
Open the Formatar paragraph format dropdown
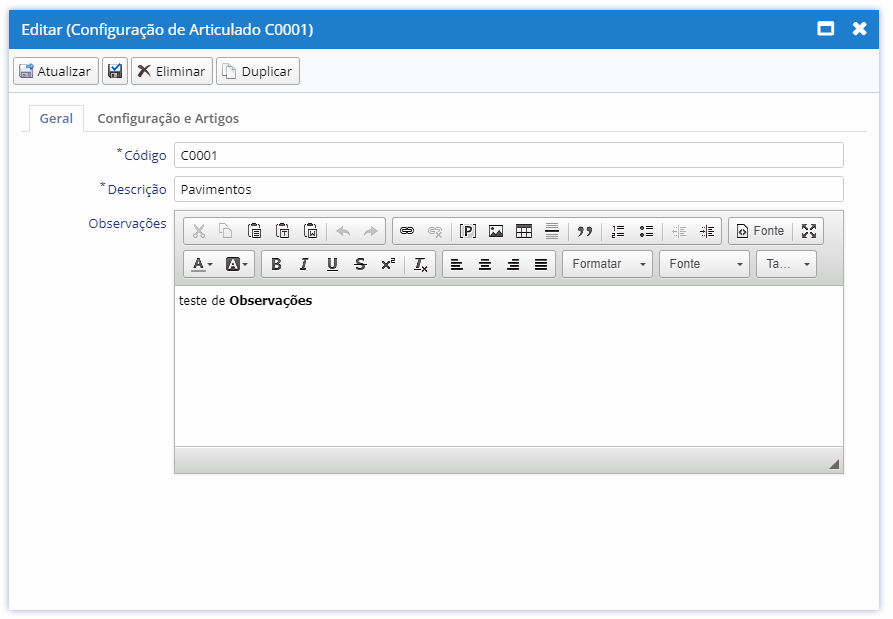tap(607, 264)
